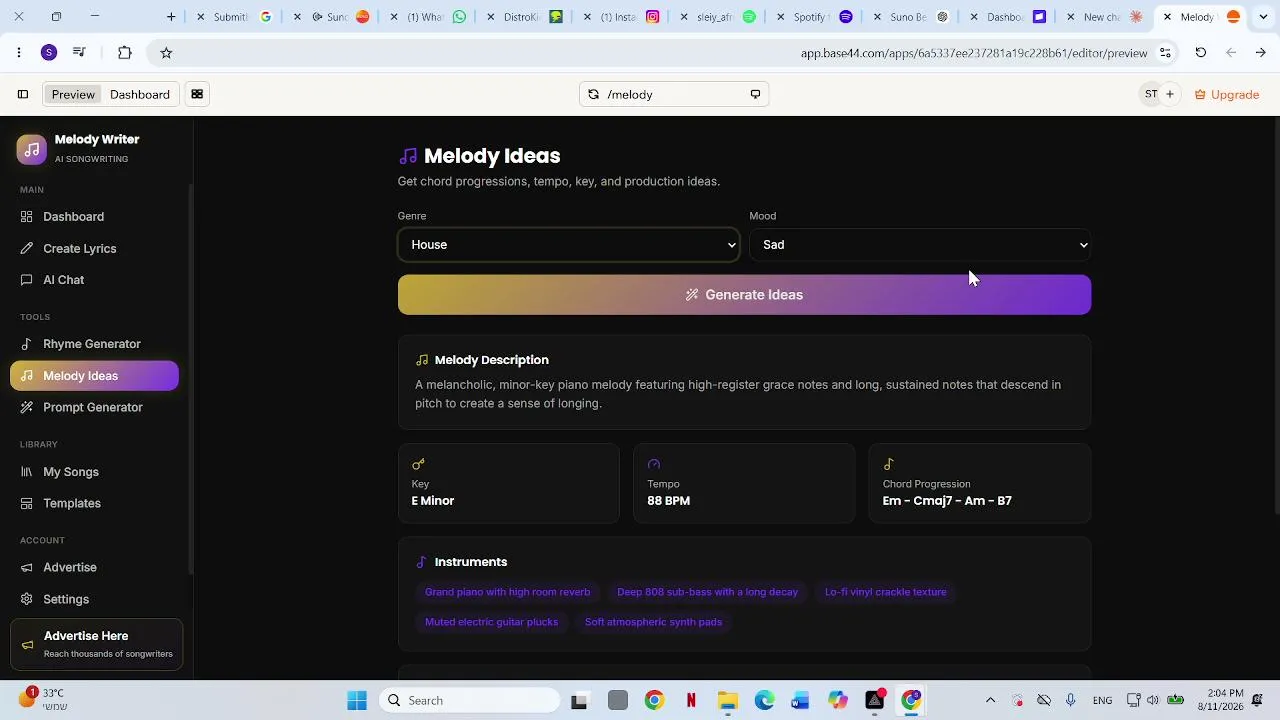Click the Muted electric guitar plucks tag

coord(491,622)
